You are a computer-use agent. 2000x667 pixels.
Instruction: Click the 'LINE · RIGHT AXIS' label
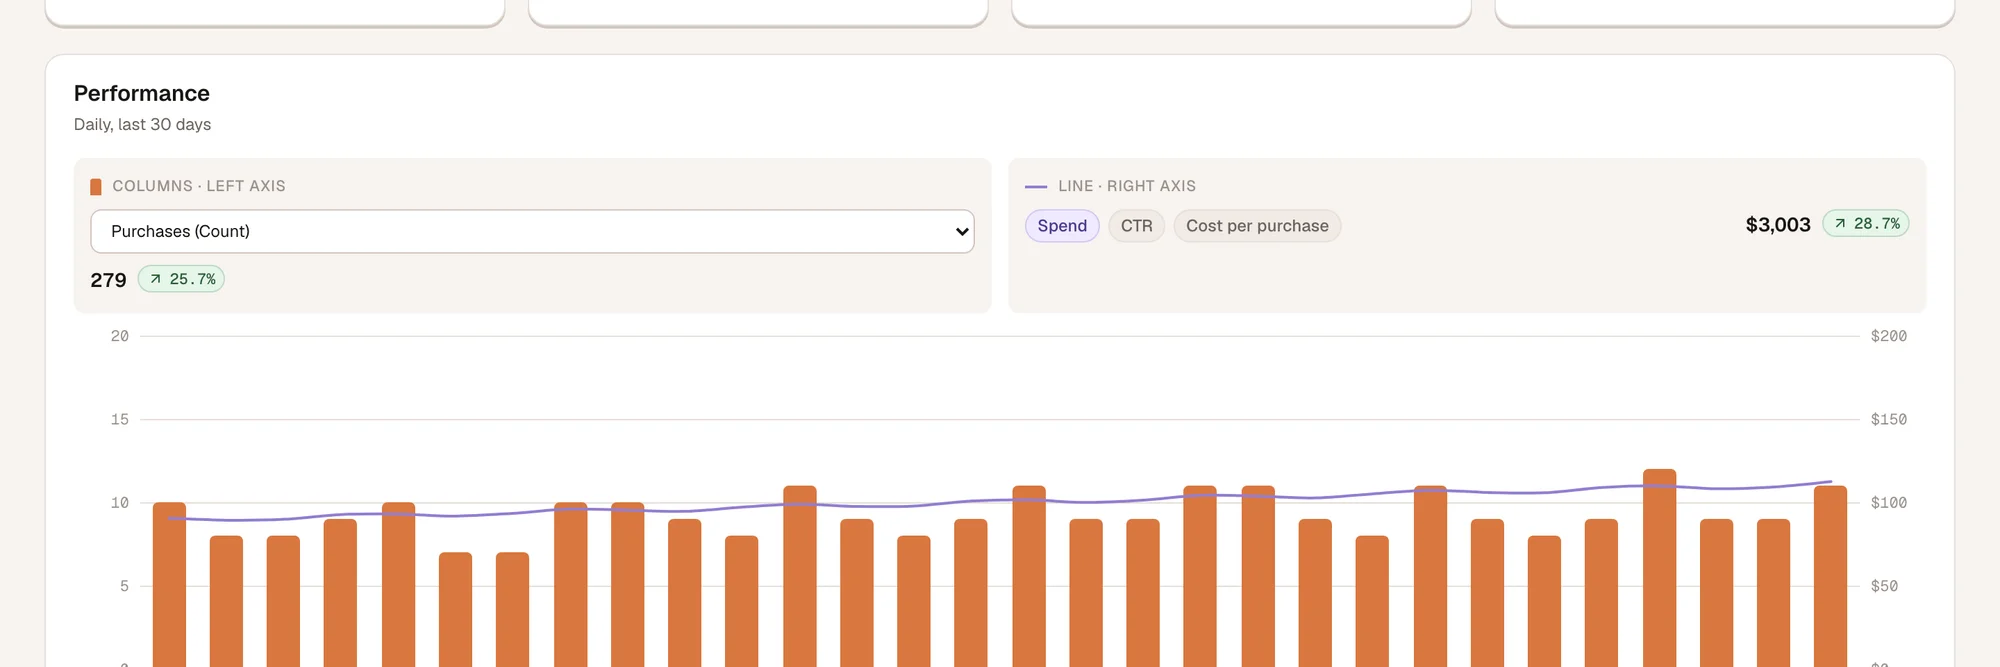tap(1127, 186)
